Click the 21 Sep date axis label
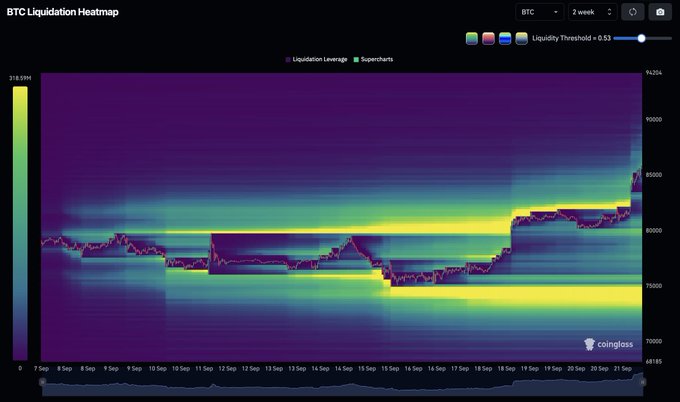The image size is (680, 402). point(623,369)
